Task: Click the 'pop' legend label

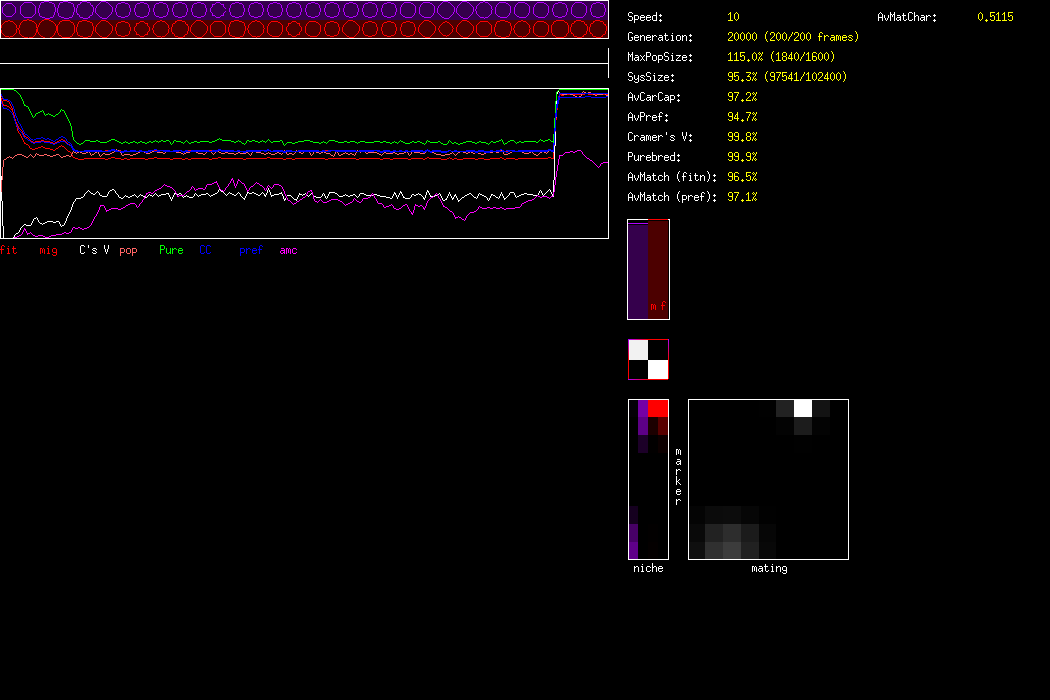Action: [128, 250]
